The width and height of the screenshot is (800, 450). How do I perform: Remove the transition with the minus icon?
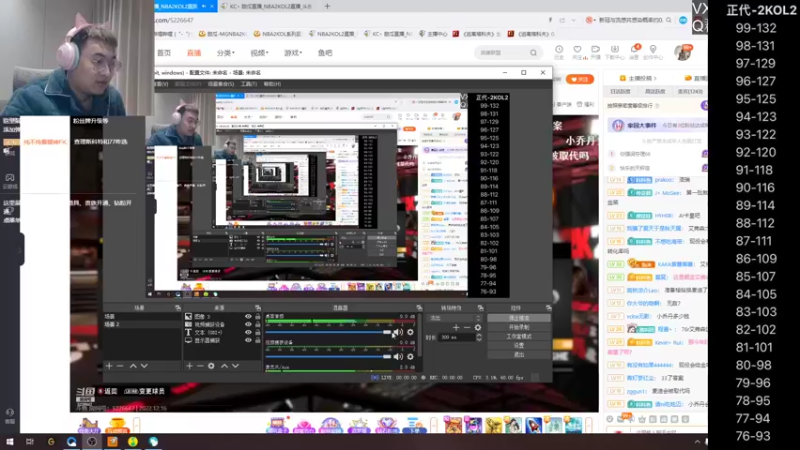tap(466, 328)
